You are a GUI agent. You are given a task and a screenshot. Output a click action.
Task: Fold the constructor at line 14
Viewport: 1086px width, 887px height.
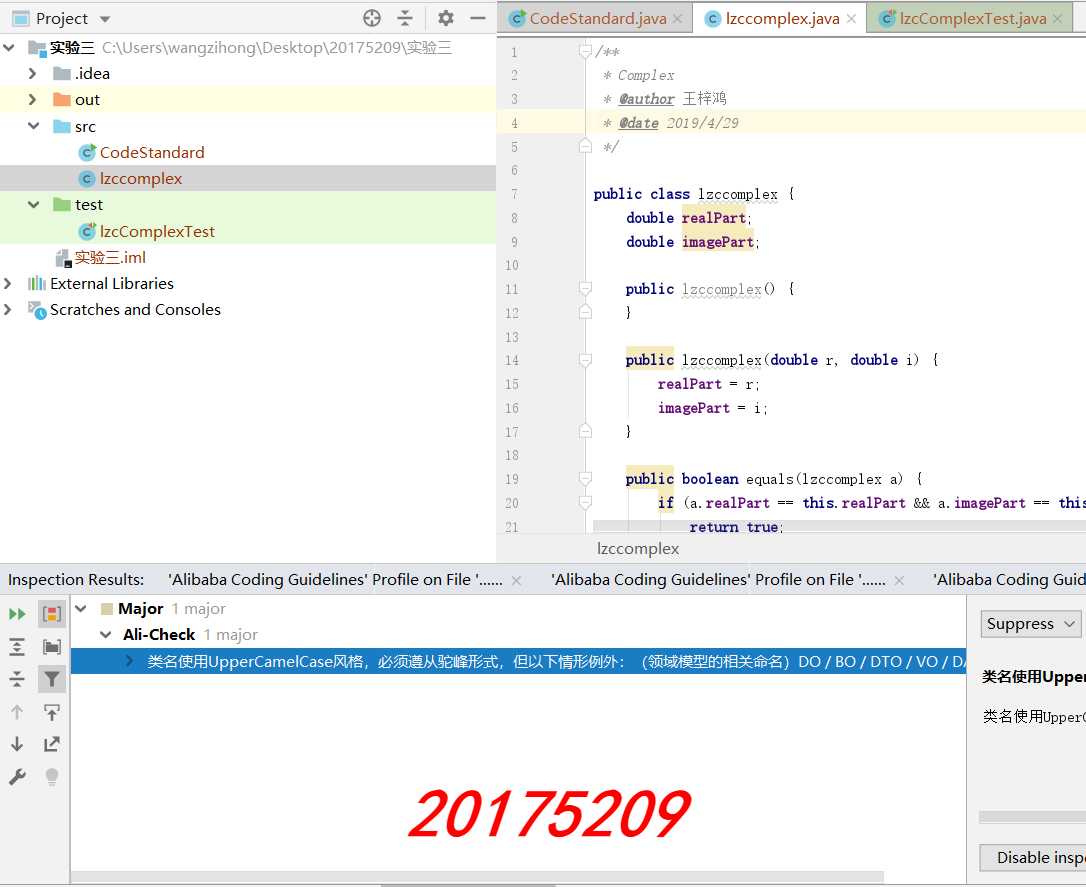[x=585, y=360]
